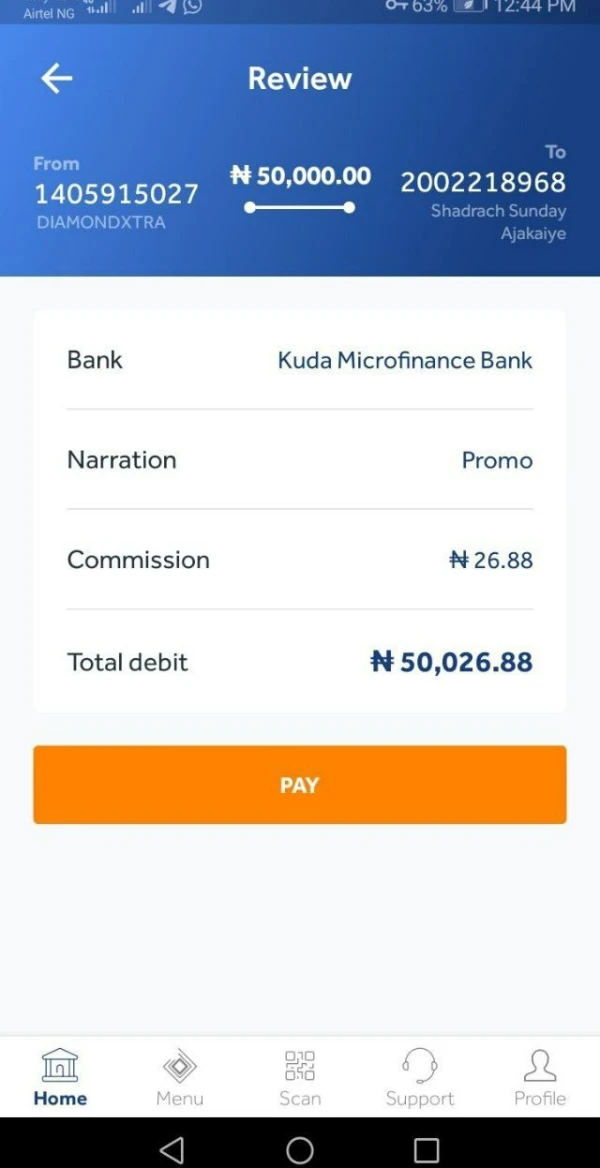Image resolution: width=600 pixels, height=1168 pixels.
Task: Tap the Menu diamond icon
Action: pyautogui.click(x=180, y=1065)
